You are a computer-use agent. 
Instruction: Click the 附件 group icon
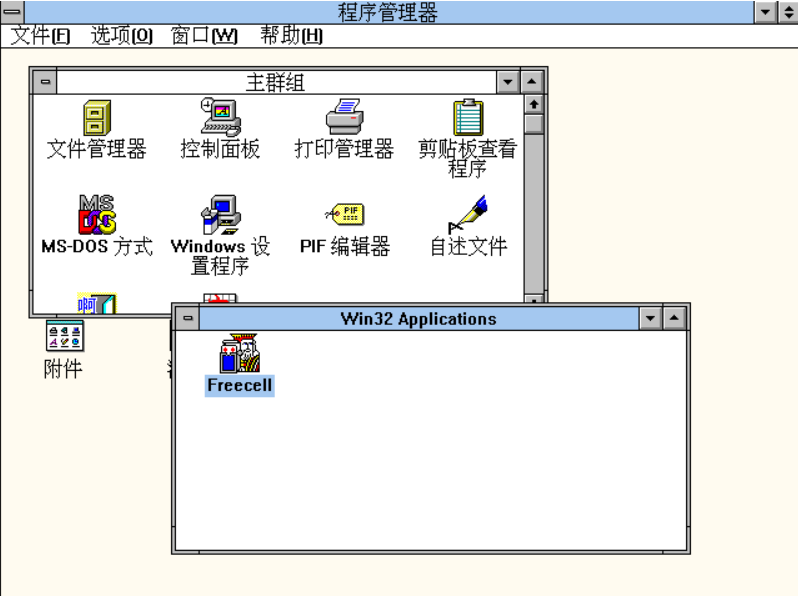[x=64, y=337]
